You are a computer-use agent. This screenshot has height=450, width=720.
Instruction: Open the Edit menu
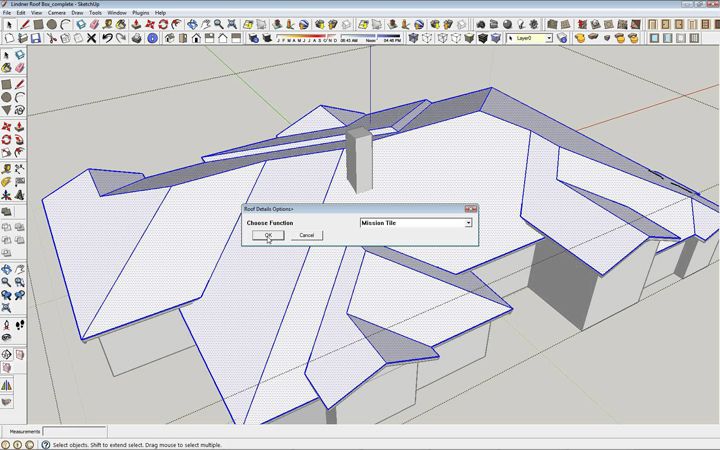(21, 12)
